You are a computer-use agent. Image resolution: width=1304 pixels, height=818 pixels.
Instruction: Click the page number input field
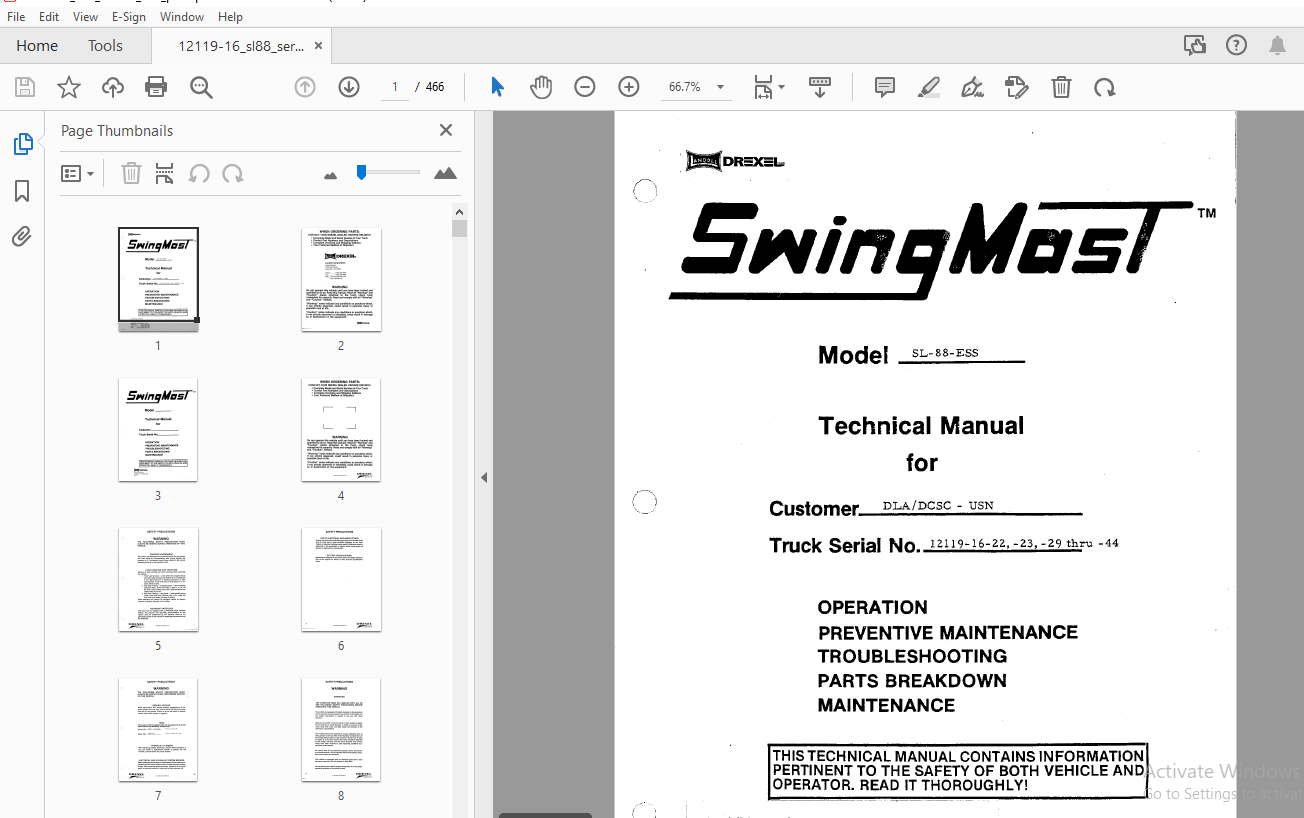coord(395,87)
